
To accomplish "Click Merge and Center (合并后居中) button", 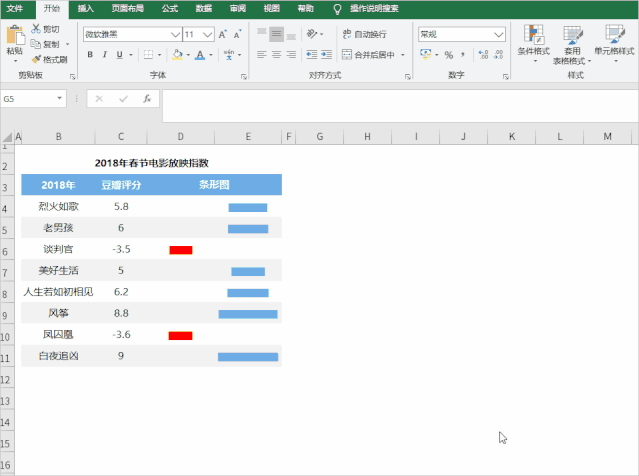I will pyautogui.click(x=368, y=55).
